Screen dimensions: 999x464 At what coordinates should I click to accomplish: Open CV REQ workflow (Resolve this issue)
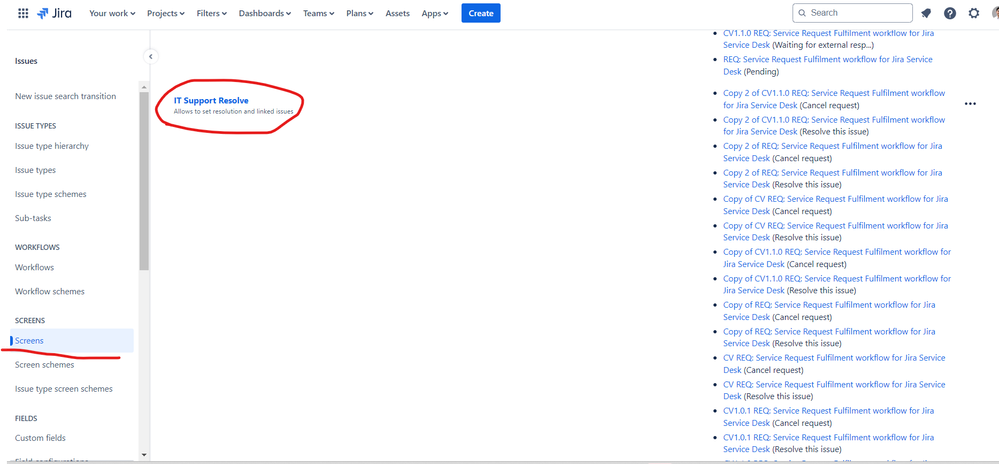pos(834,390)
